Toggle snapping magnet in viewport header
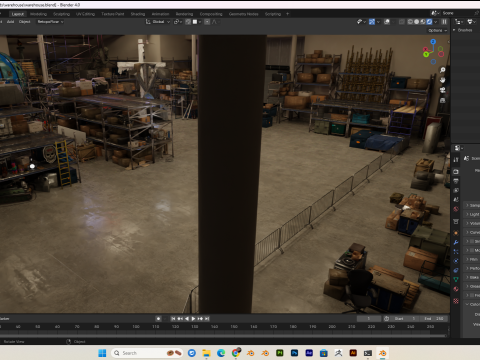 coord(188,22)
